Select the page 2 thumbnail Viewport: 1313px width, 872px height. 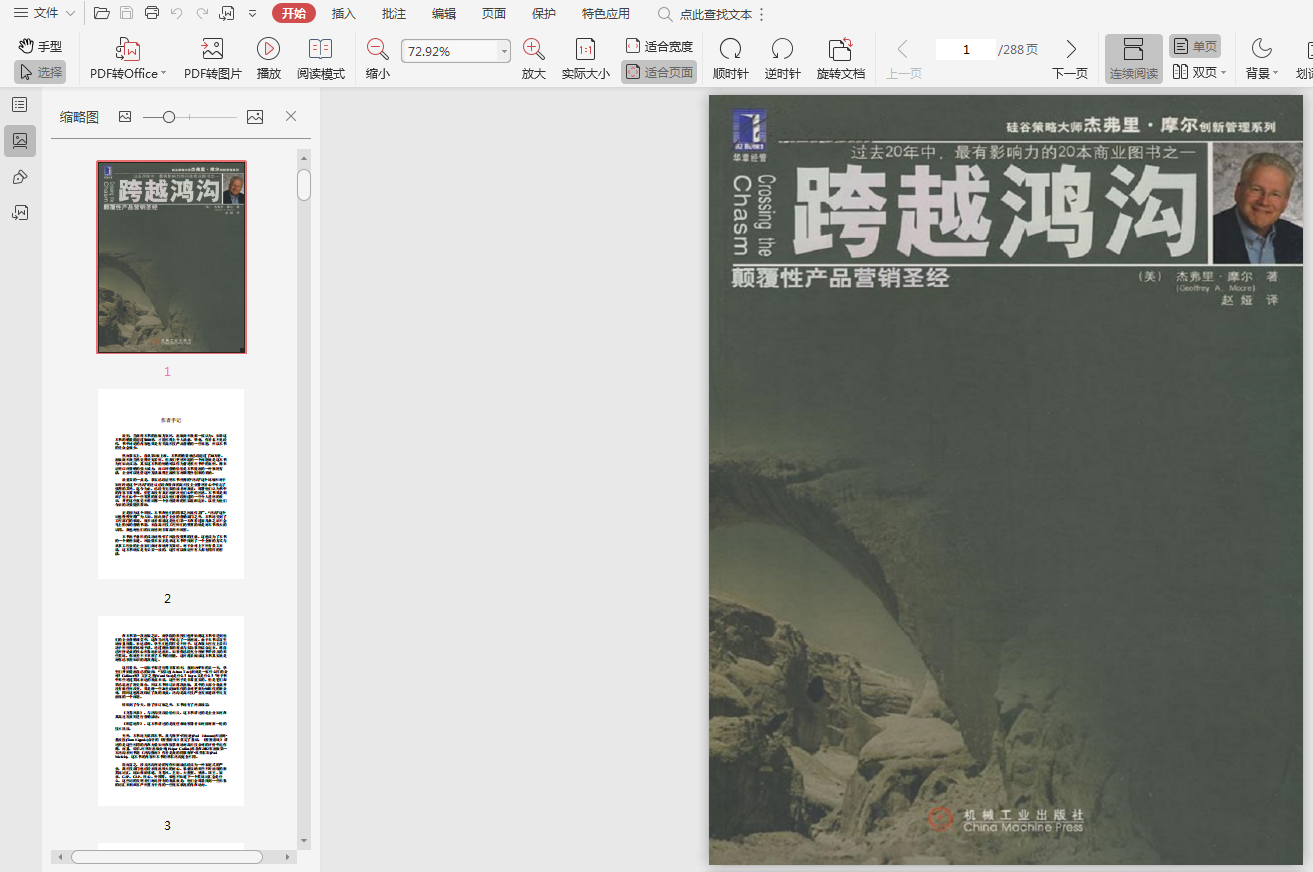click(x=171, y=484)
